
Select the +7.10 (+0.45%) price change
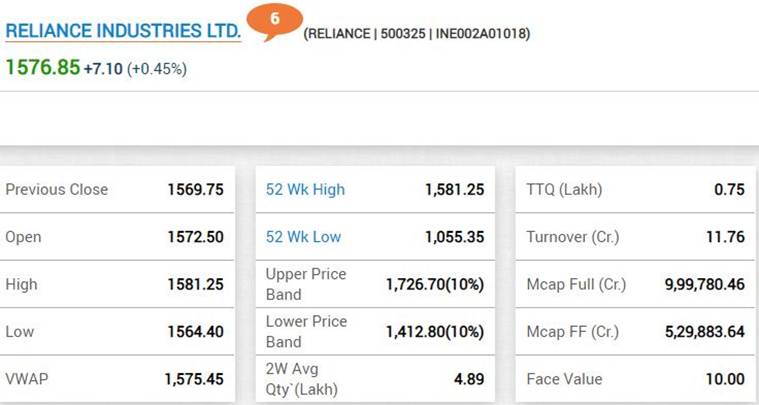click(x=135, y=68)
